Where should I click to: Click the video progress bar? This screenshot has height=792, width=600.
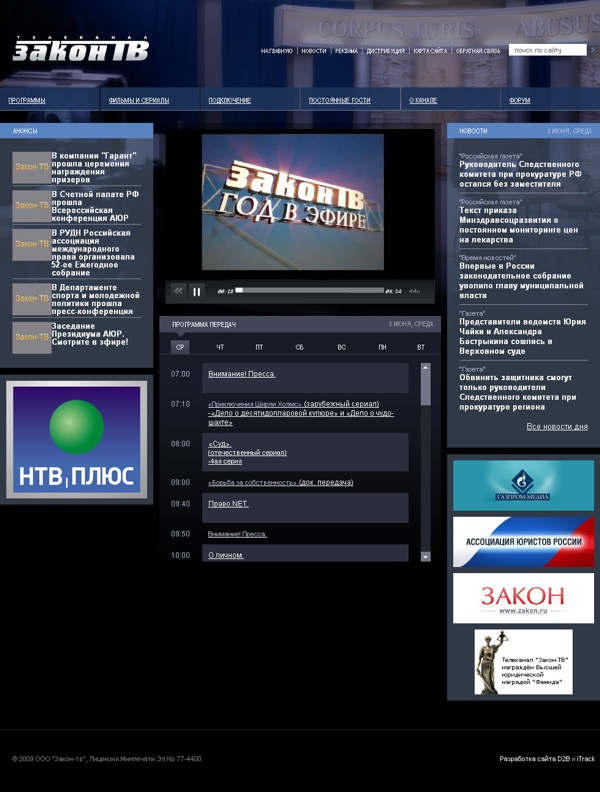[x=310, y=290]
